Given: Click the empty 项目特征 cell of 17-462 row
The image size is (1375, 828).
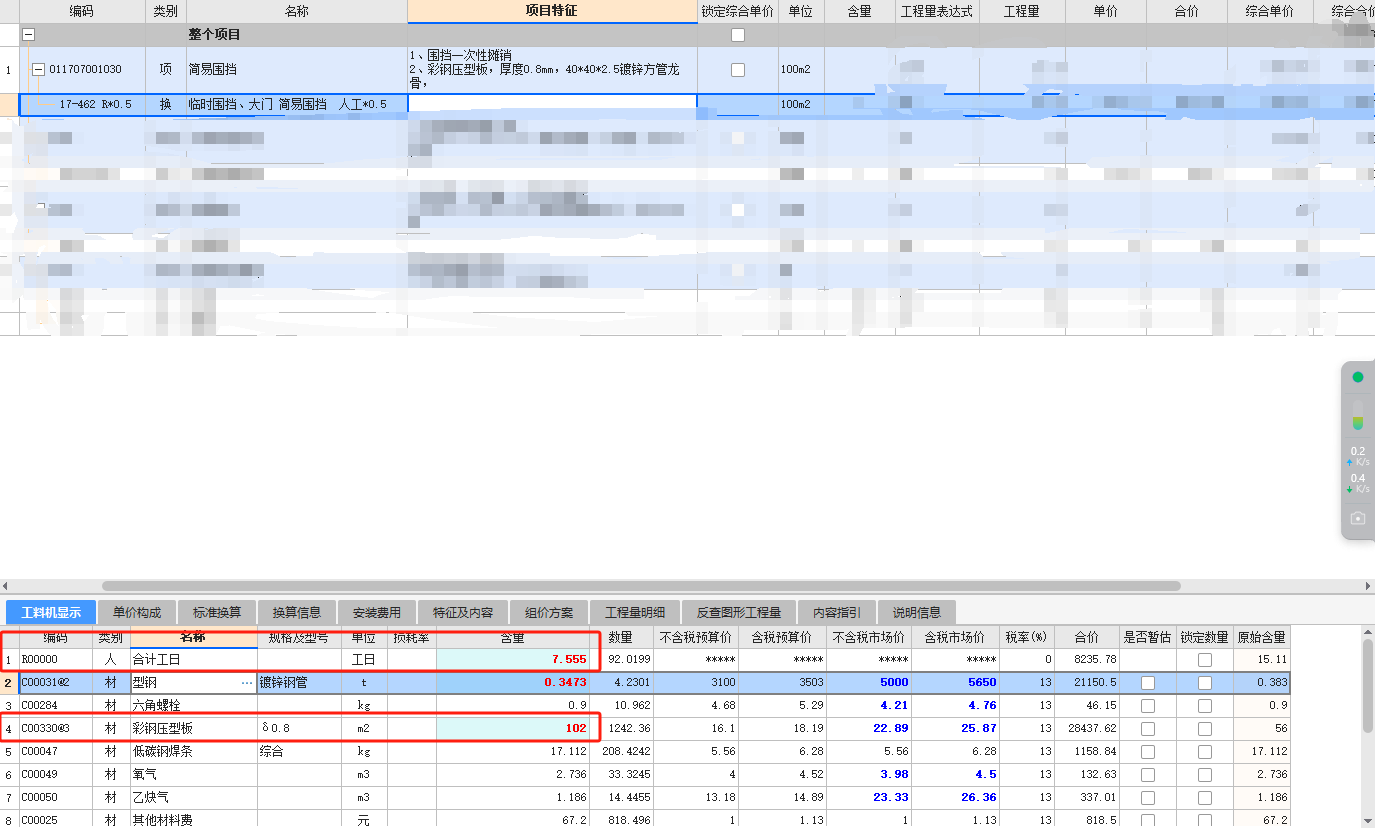Looking at the screenshot, I should click(x=552, y=104).
